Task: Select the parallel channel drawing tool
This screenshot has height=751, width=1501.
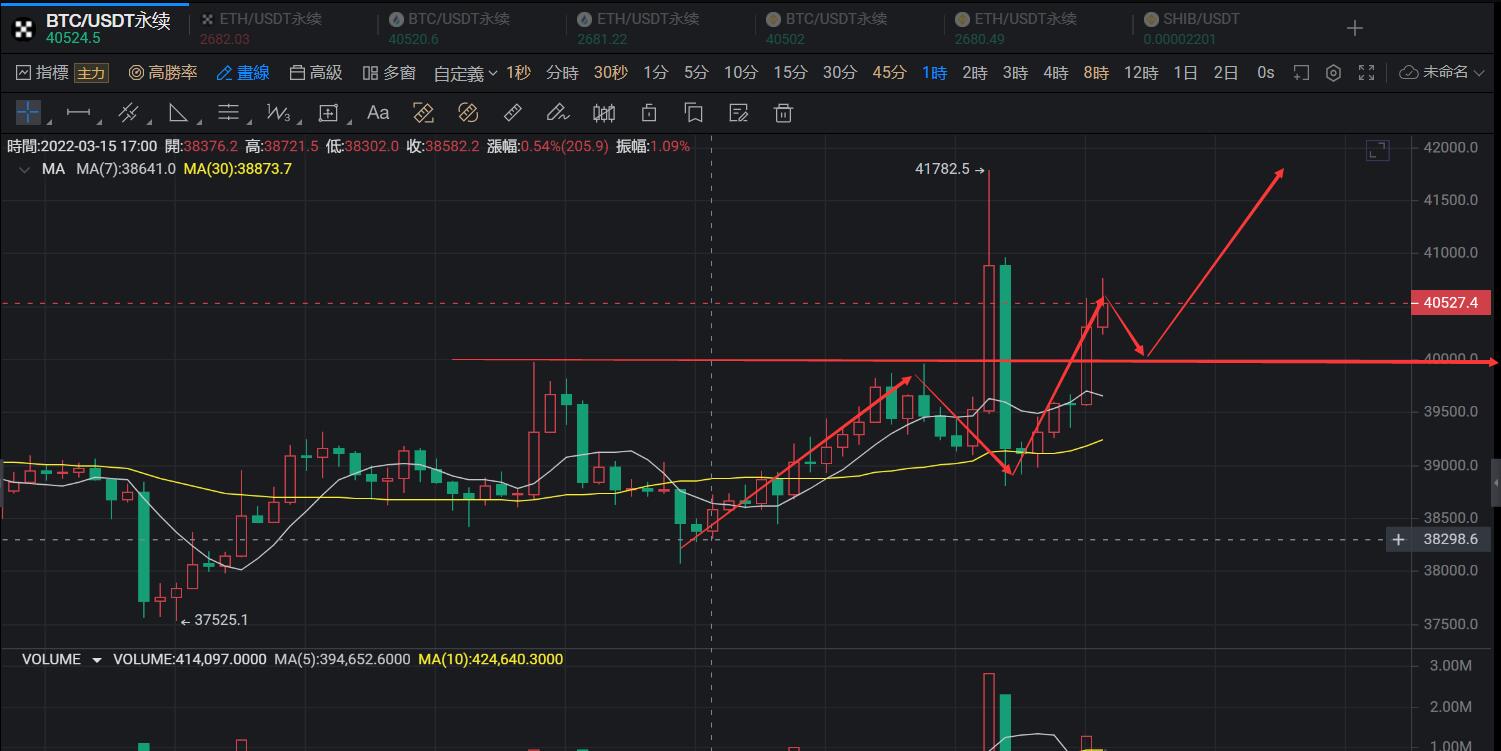Action: pos(128,112)
